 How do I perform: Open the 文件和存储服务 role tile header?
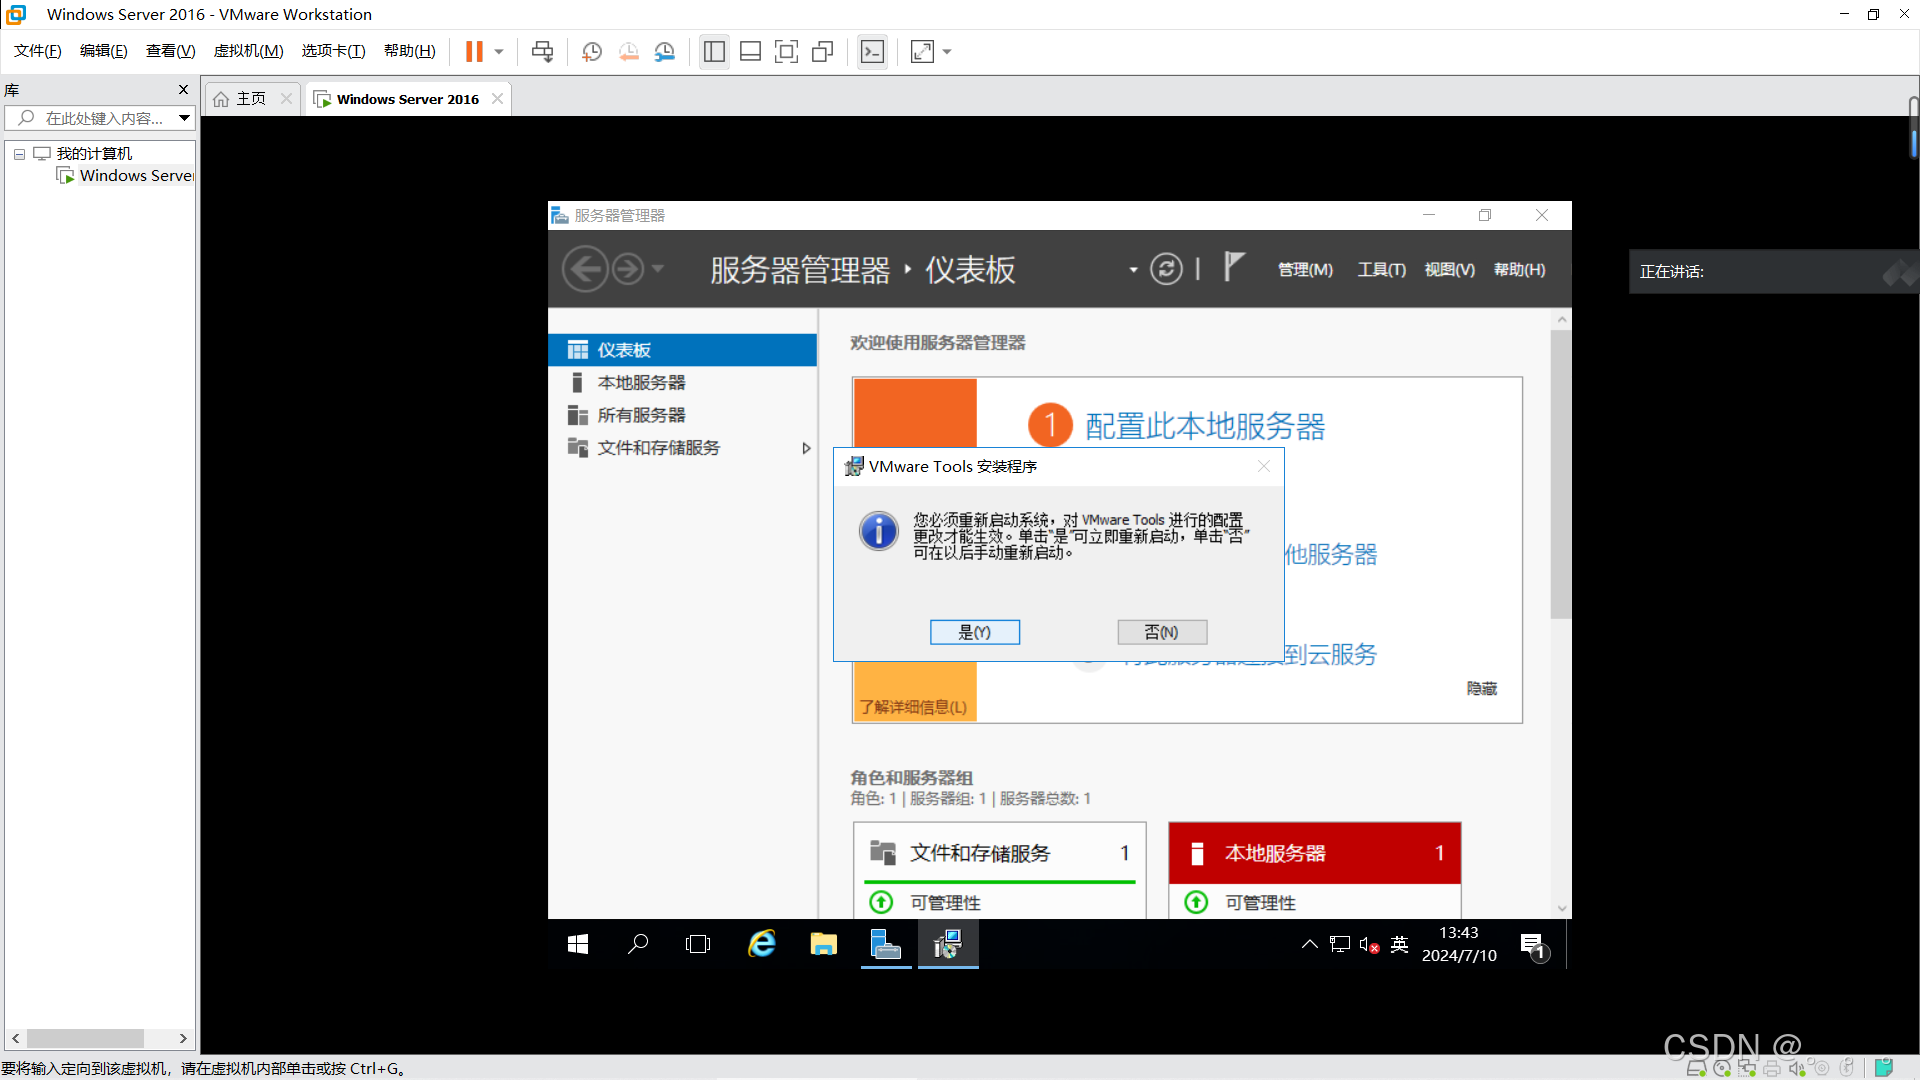click(x=1000, y=853)
